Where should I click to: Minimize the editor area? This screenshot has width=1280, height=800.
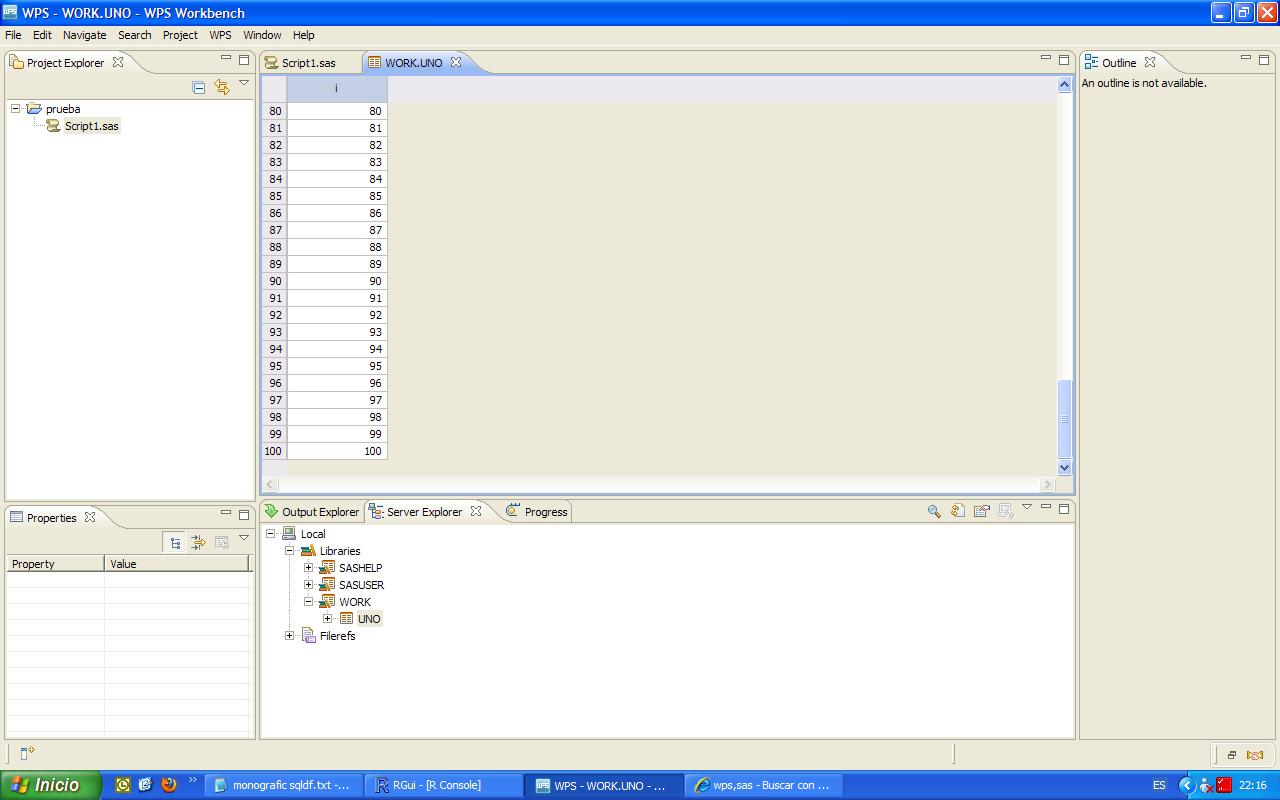point(1046,59)
